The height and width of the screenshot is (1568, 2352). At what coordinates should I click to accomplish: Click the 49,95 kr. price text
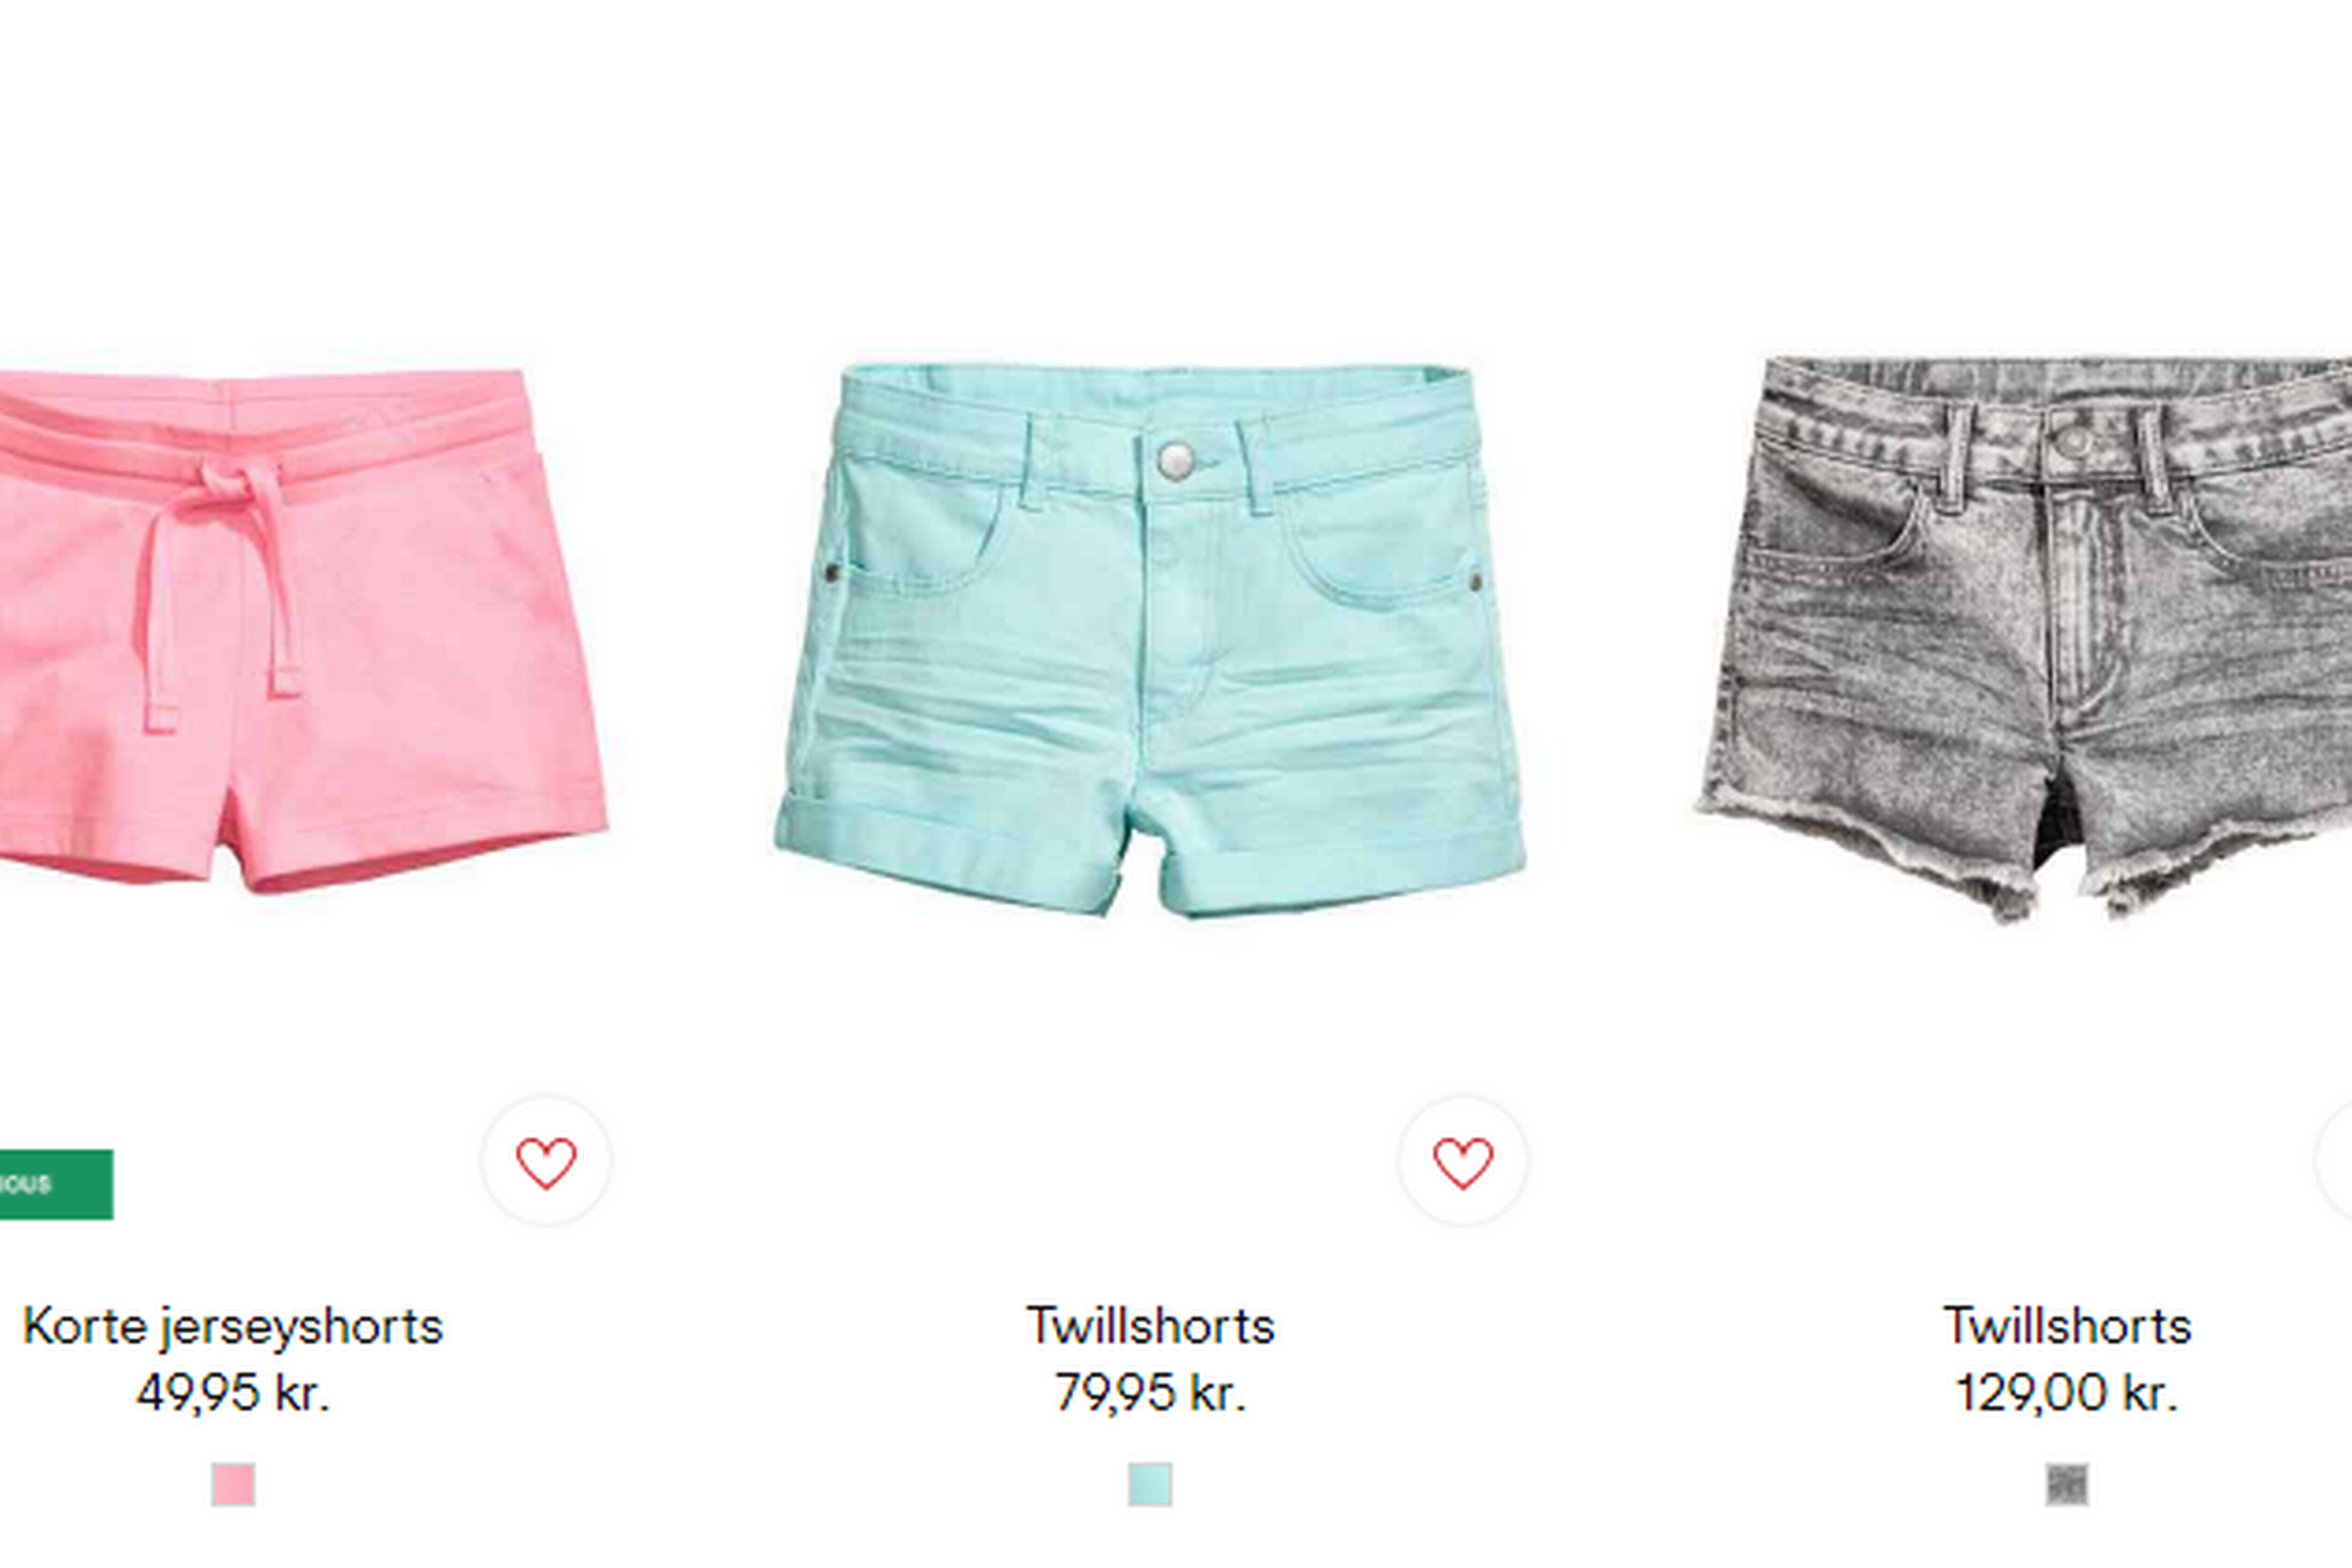pyautogui.click(x=233, y=1393)
